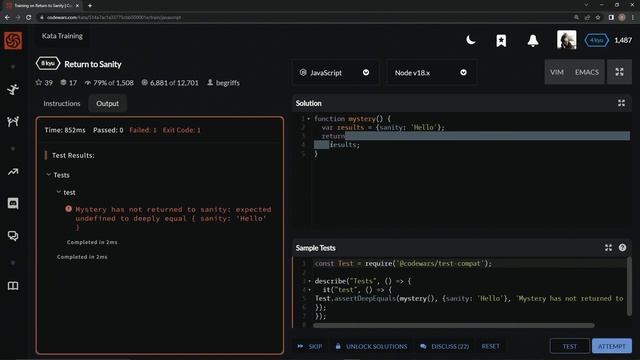The width and height of the screenshot is (640, 360).
Task: Open the Practice karate kick sidebar icon
Action: coord(13,89)
